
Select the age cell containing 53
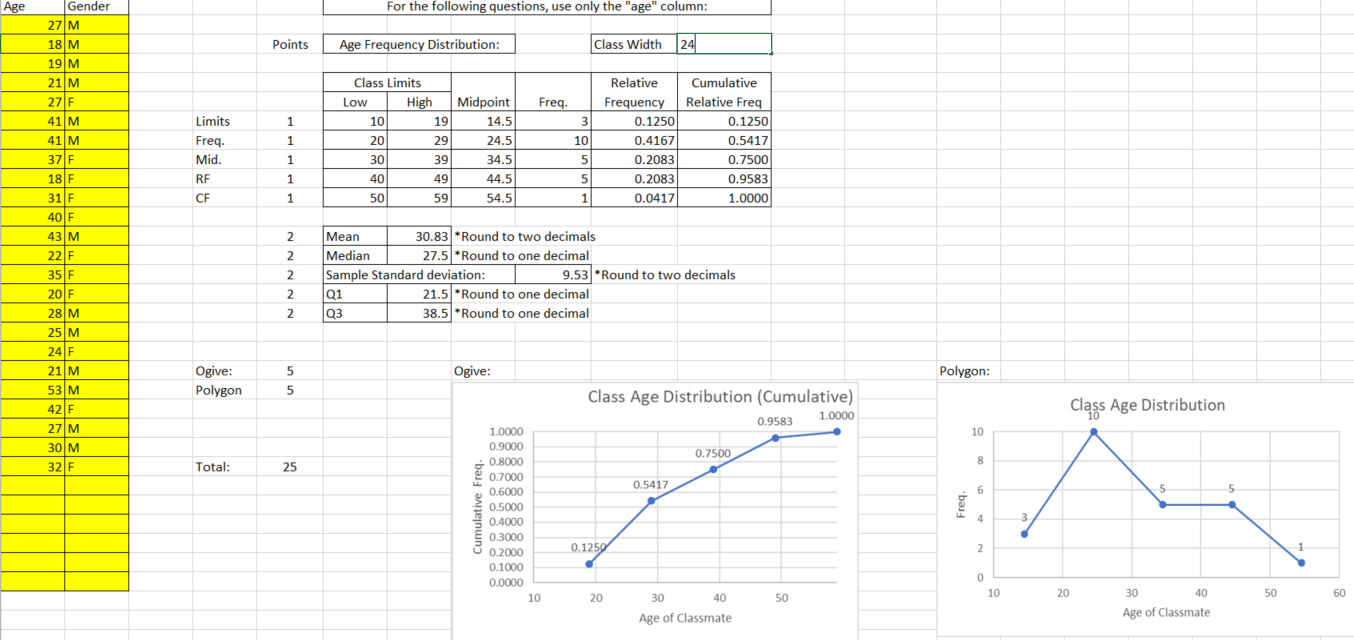33,390
